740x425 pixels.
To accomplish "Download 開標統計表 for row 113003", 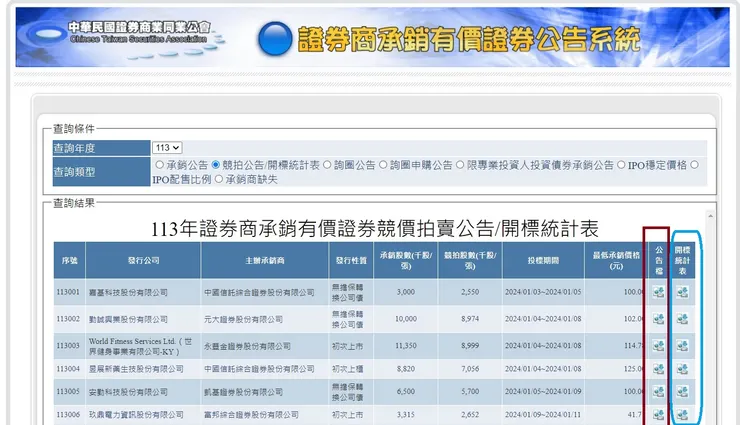I will point(682,346).
